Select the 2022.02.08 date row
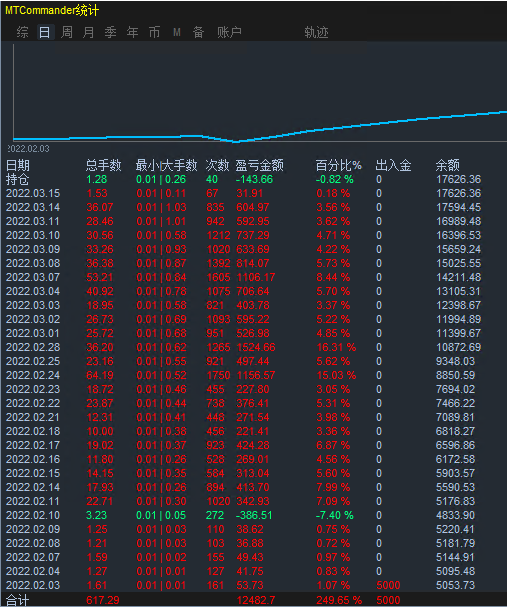 (33, 544)
